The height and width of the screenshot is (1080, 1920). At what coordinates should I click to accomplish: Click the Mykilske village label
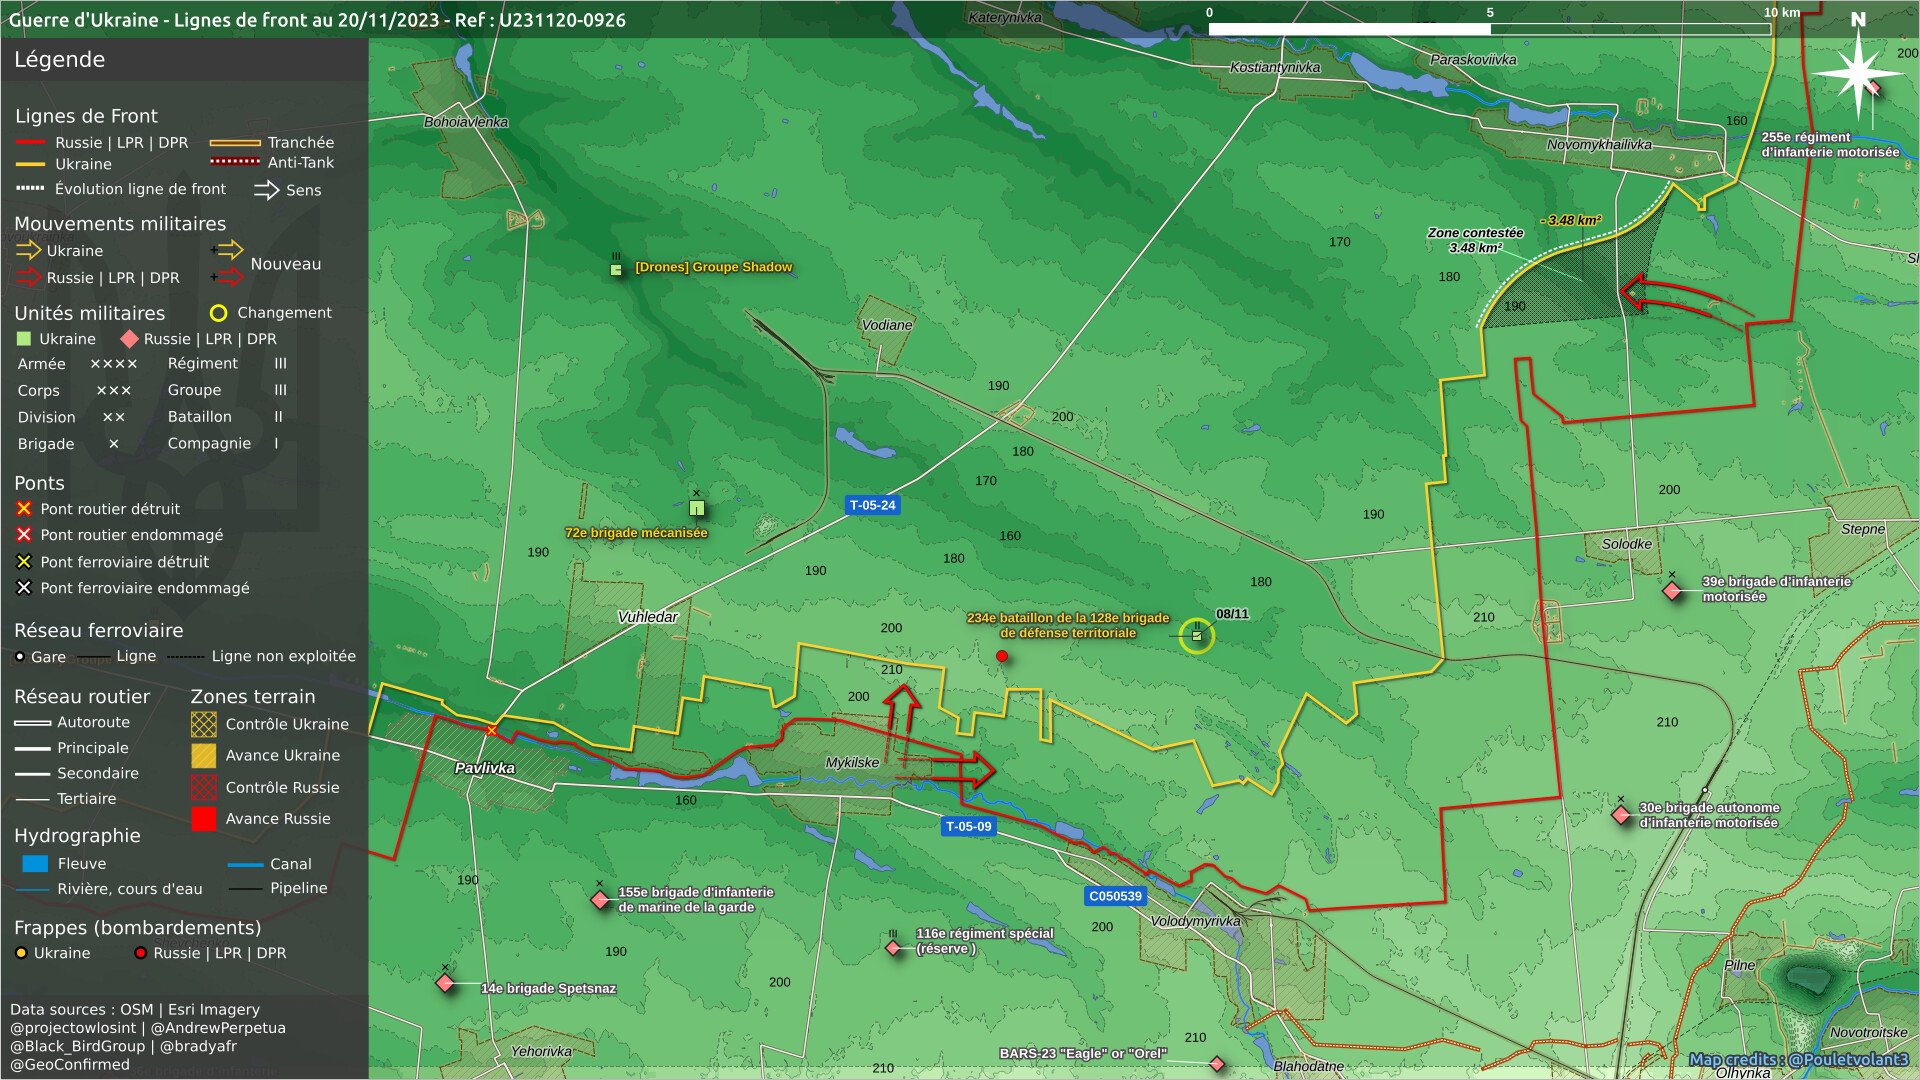point(852,762)
